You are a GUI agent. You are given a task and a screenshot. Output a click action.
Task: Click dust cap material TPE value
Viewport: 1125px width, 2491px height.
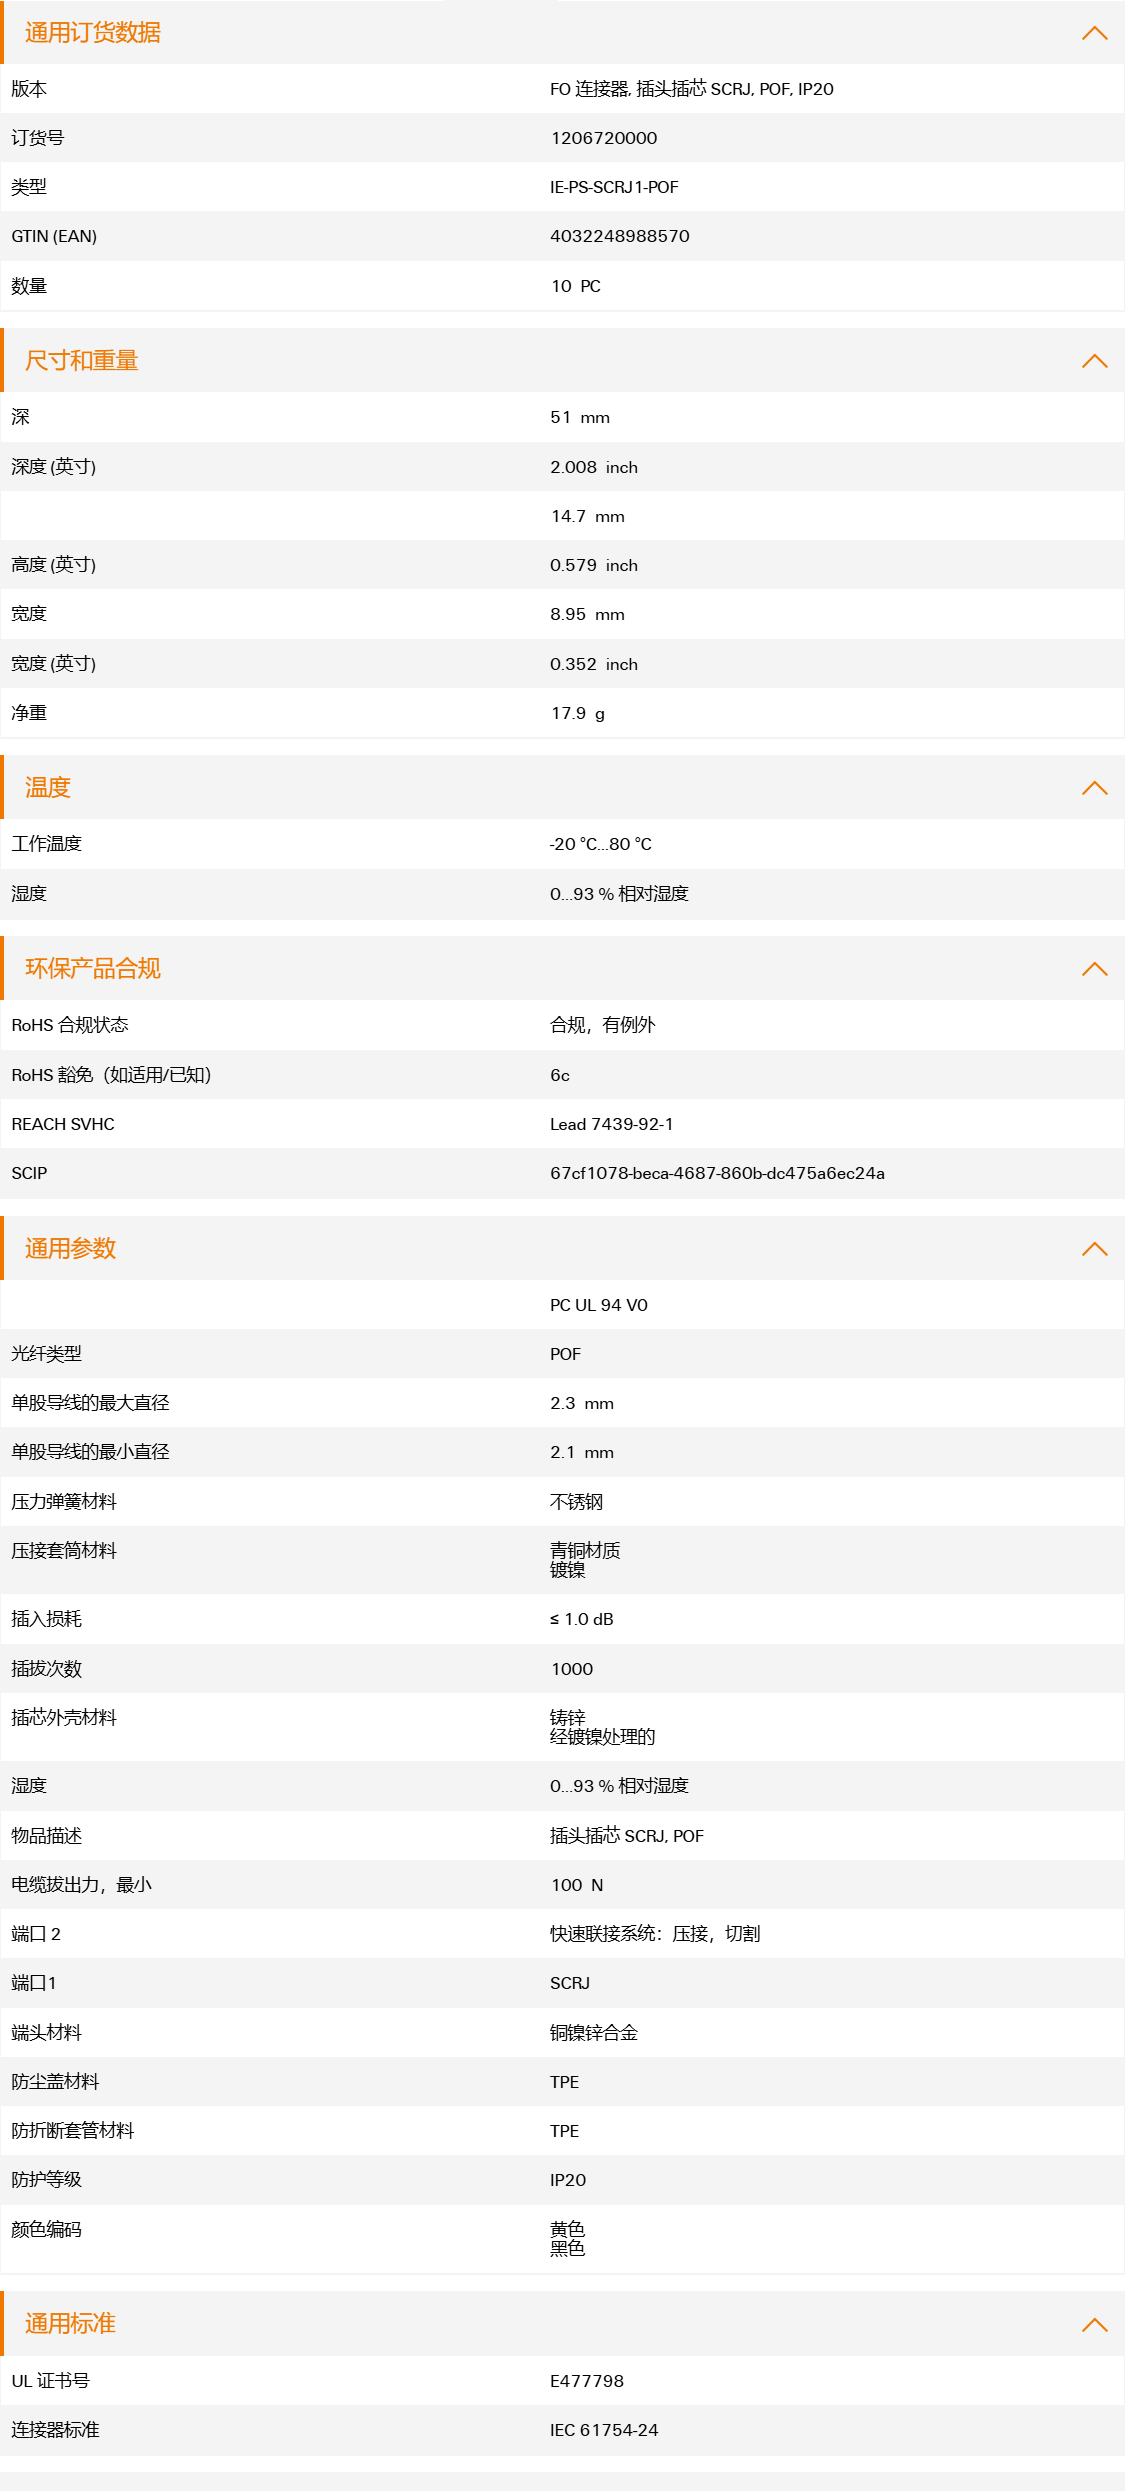pyautogui.click(x=565, y=2082)
